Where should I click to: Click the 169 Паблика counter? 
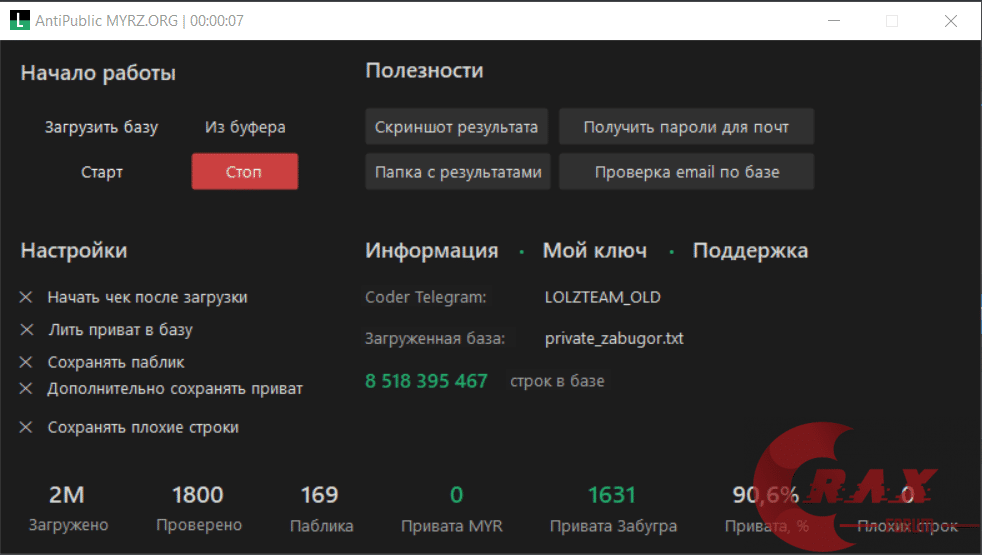pos(321,508)
